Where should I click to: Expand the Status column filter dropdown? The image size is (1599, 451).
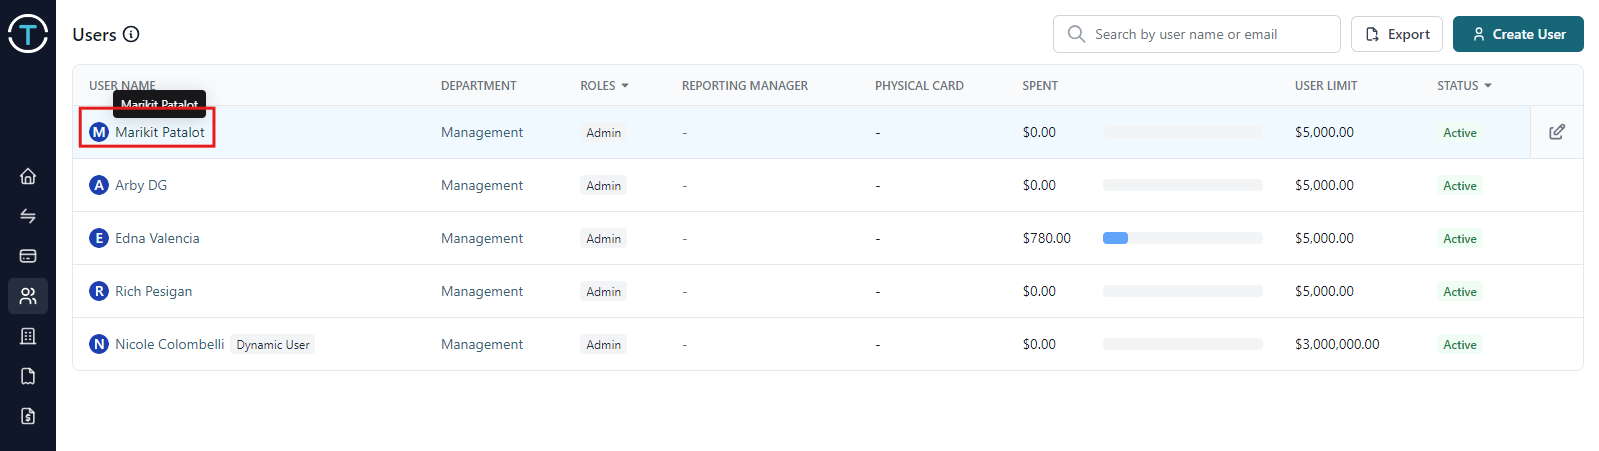[x=1488, y=86]
